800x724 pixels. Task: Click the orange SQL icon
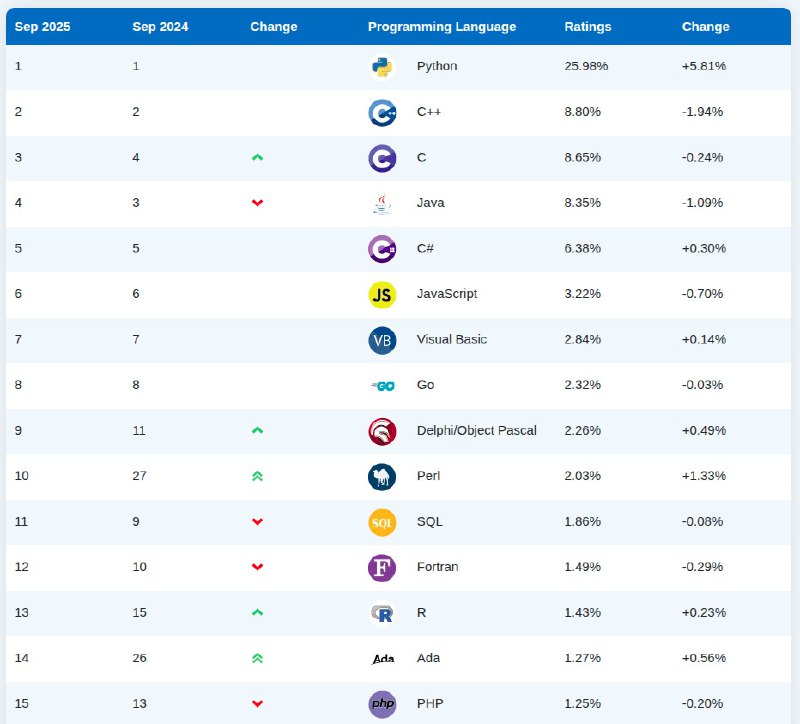[x=382, y=522]
